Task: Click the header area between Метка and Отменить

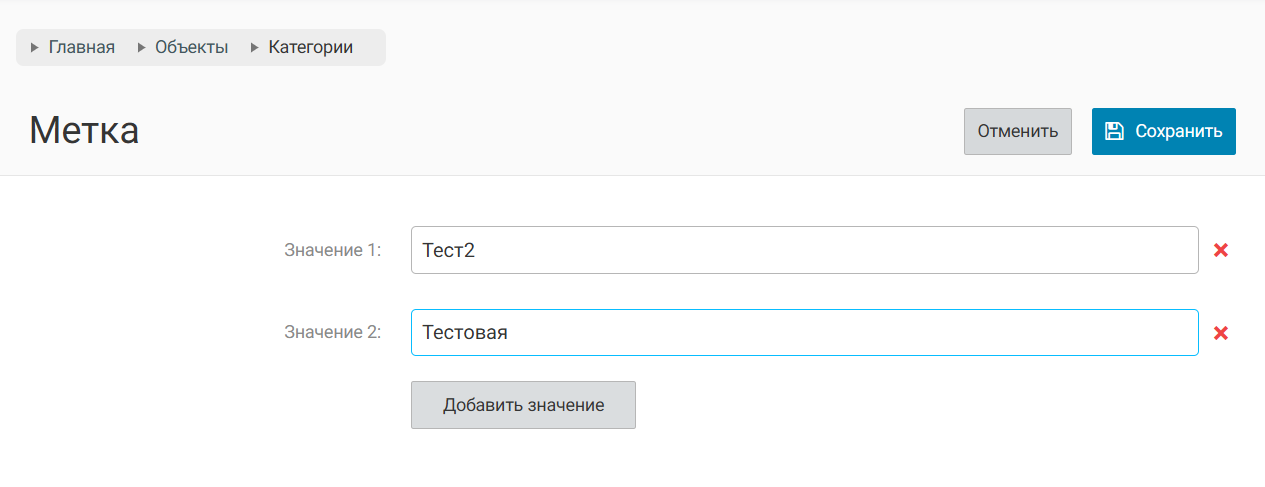Action: (x=550, y=131)
